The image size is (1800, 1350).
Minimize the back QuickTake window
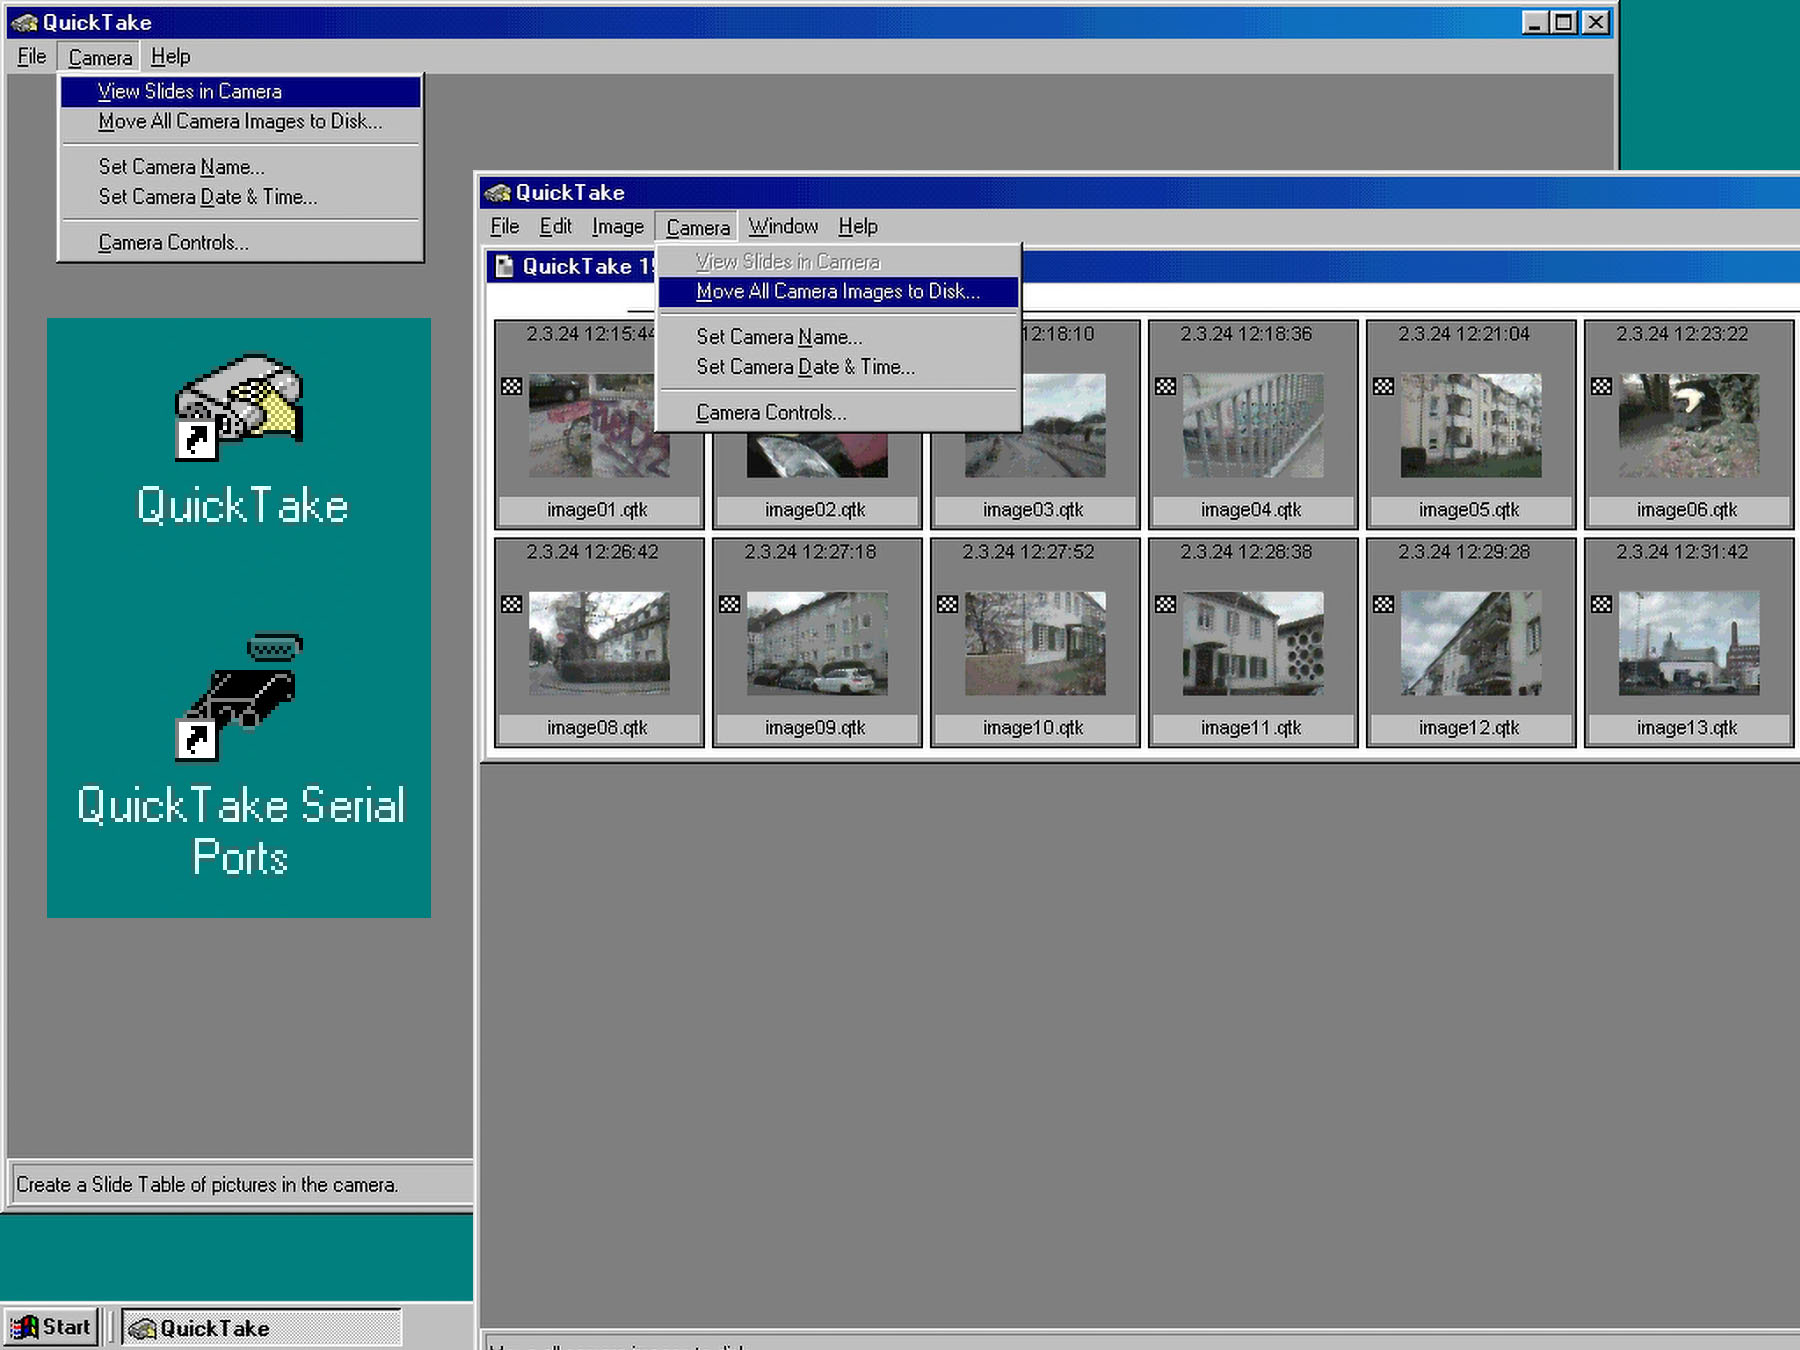[1535, 22]
